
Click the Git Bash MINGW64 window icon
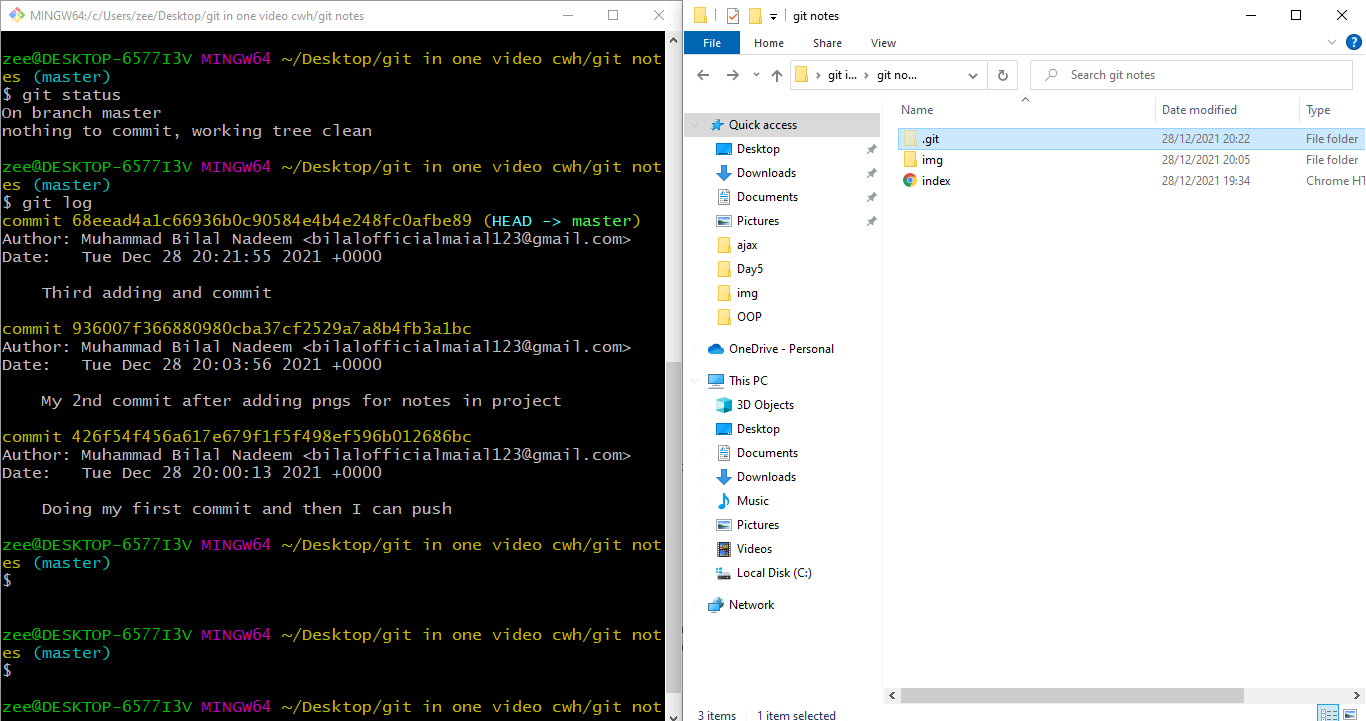(x=15, y=16)
